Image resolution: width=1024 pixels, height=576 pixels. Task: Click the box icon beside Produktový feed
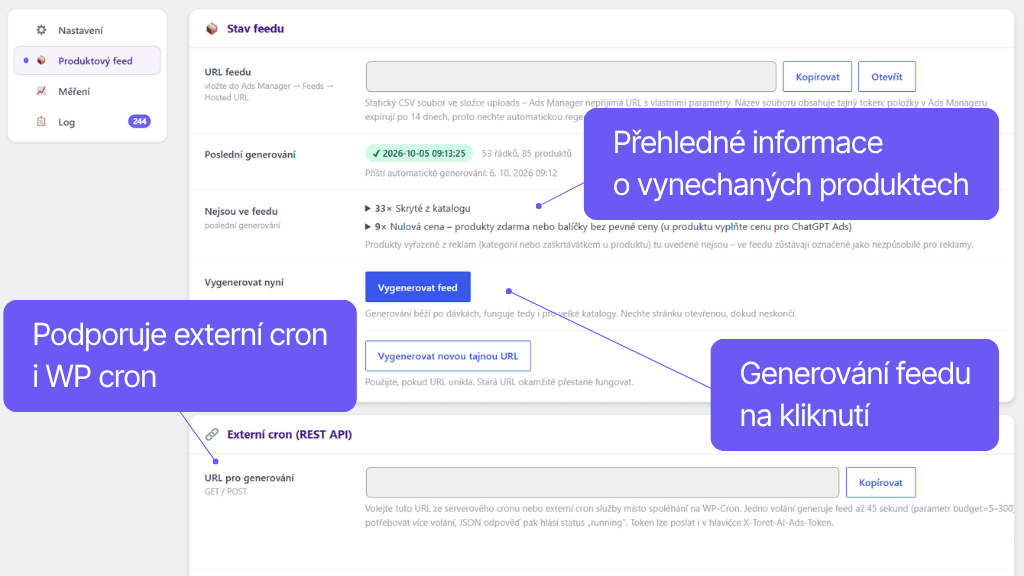click(41, 61)
